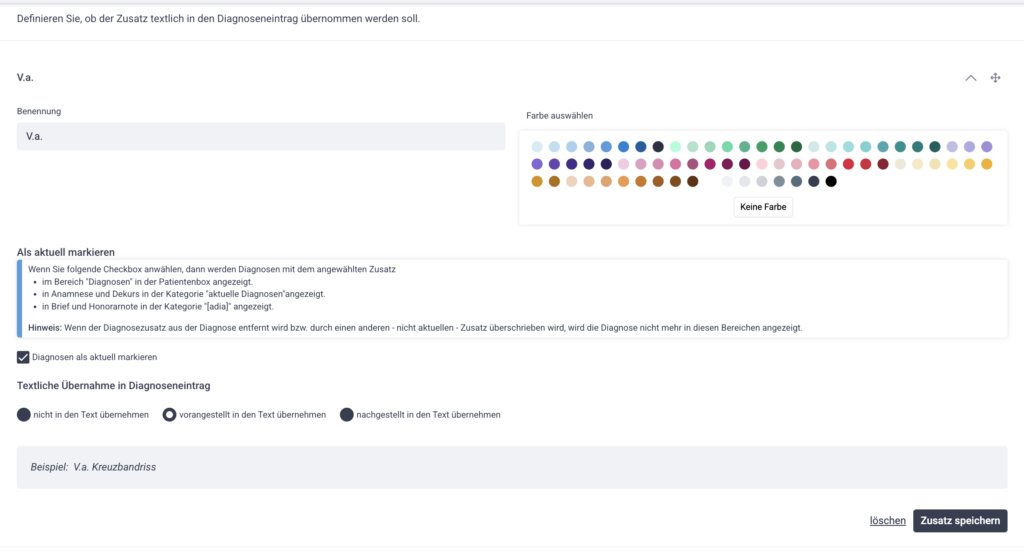This screenshot has width=1024, height=554.
Task: Select the lightest grey color swatch
Action: 727,181
